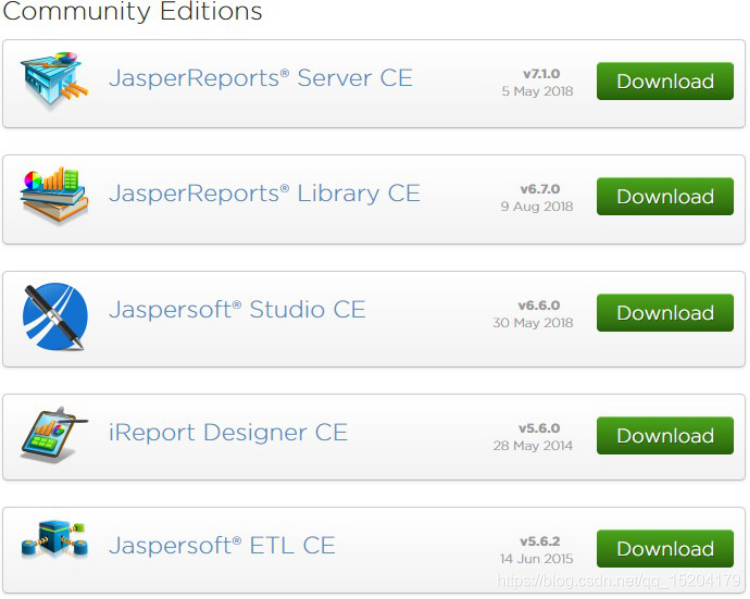This screenshot has width=750, height=599.
Task: Open the iReport Designer CE title link
Action: pos(228,433)
